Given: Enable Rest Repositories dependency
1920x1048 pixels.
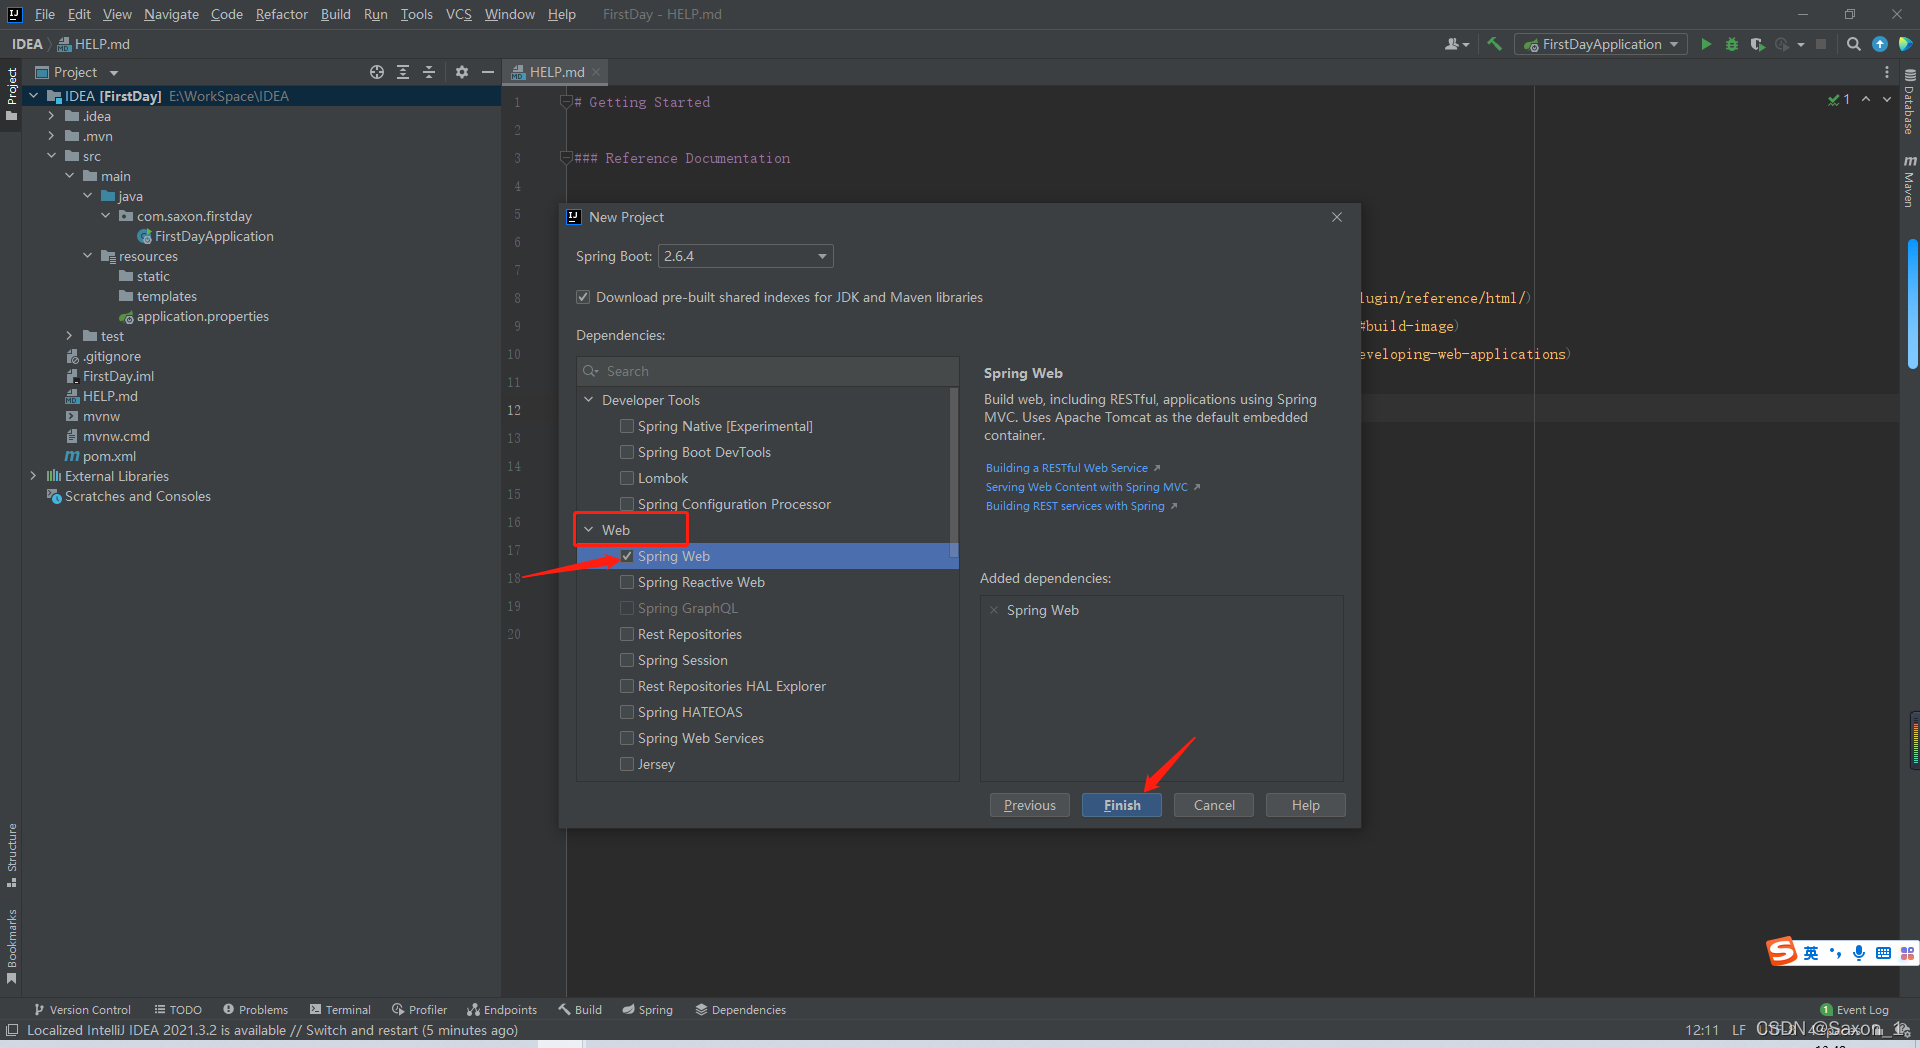Looking at the screenshot, I should click(627, 634).
